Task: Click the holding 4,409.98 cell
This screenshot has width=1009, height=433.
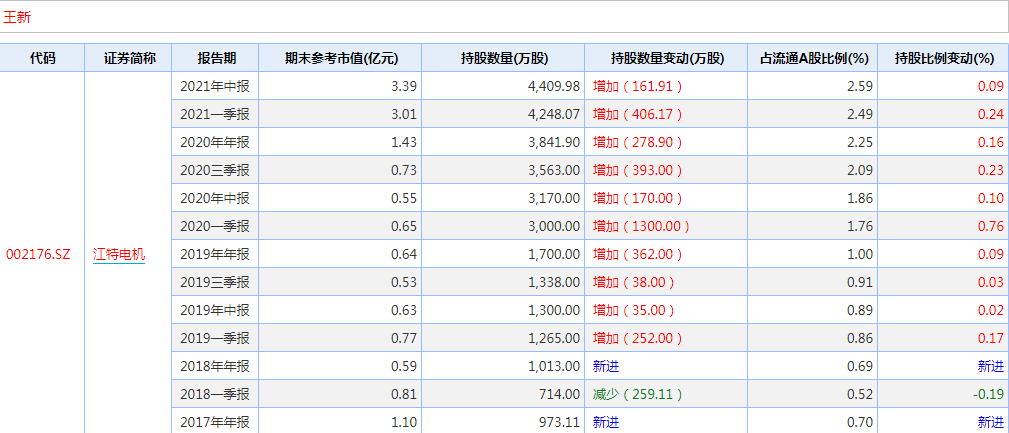Action: (503, 86)
